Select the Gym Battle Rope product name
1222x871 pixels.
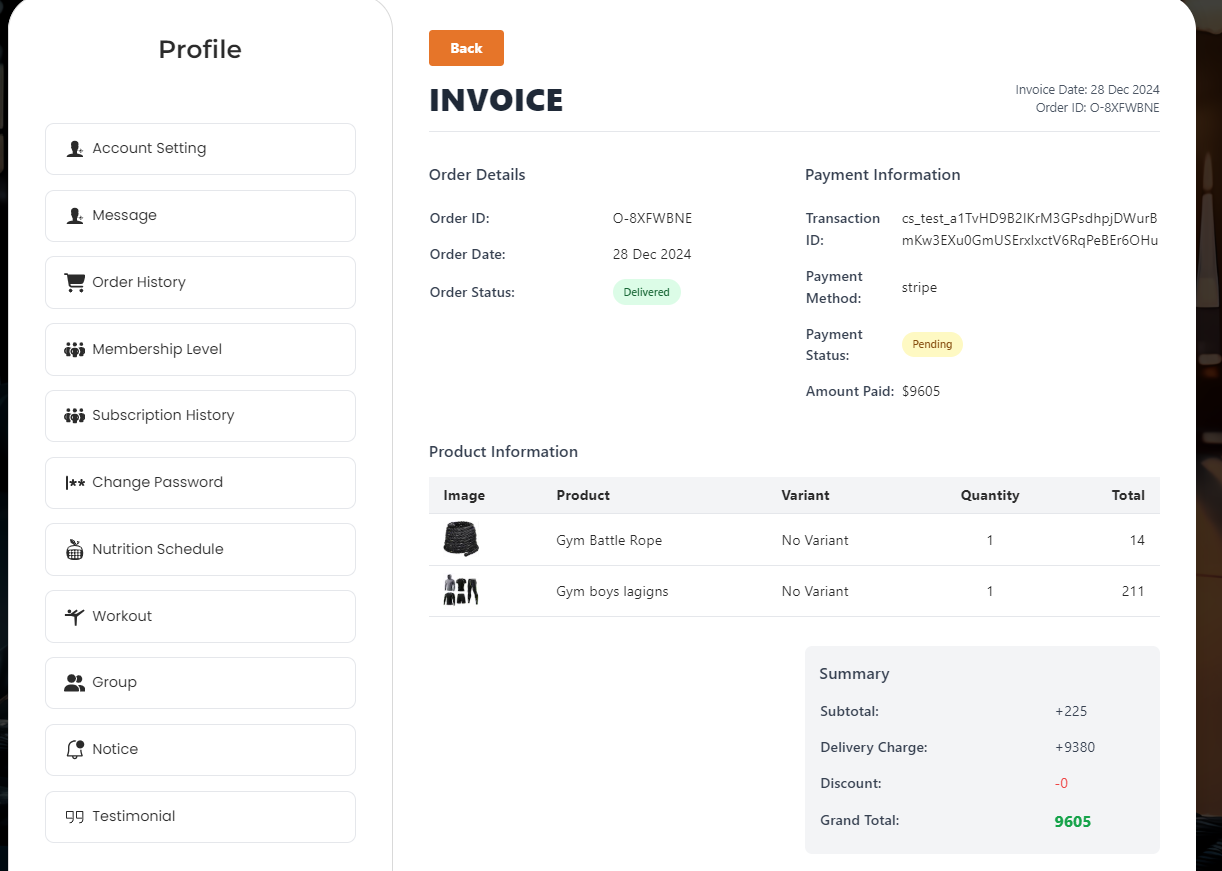coord(609,540)
